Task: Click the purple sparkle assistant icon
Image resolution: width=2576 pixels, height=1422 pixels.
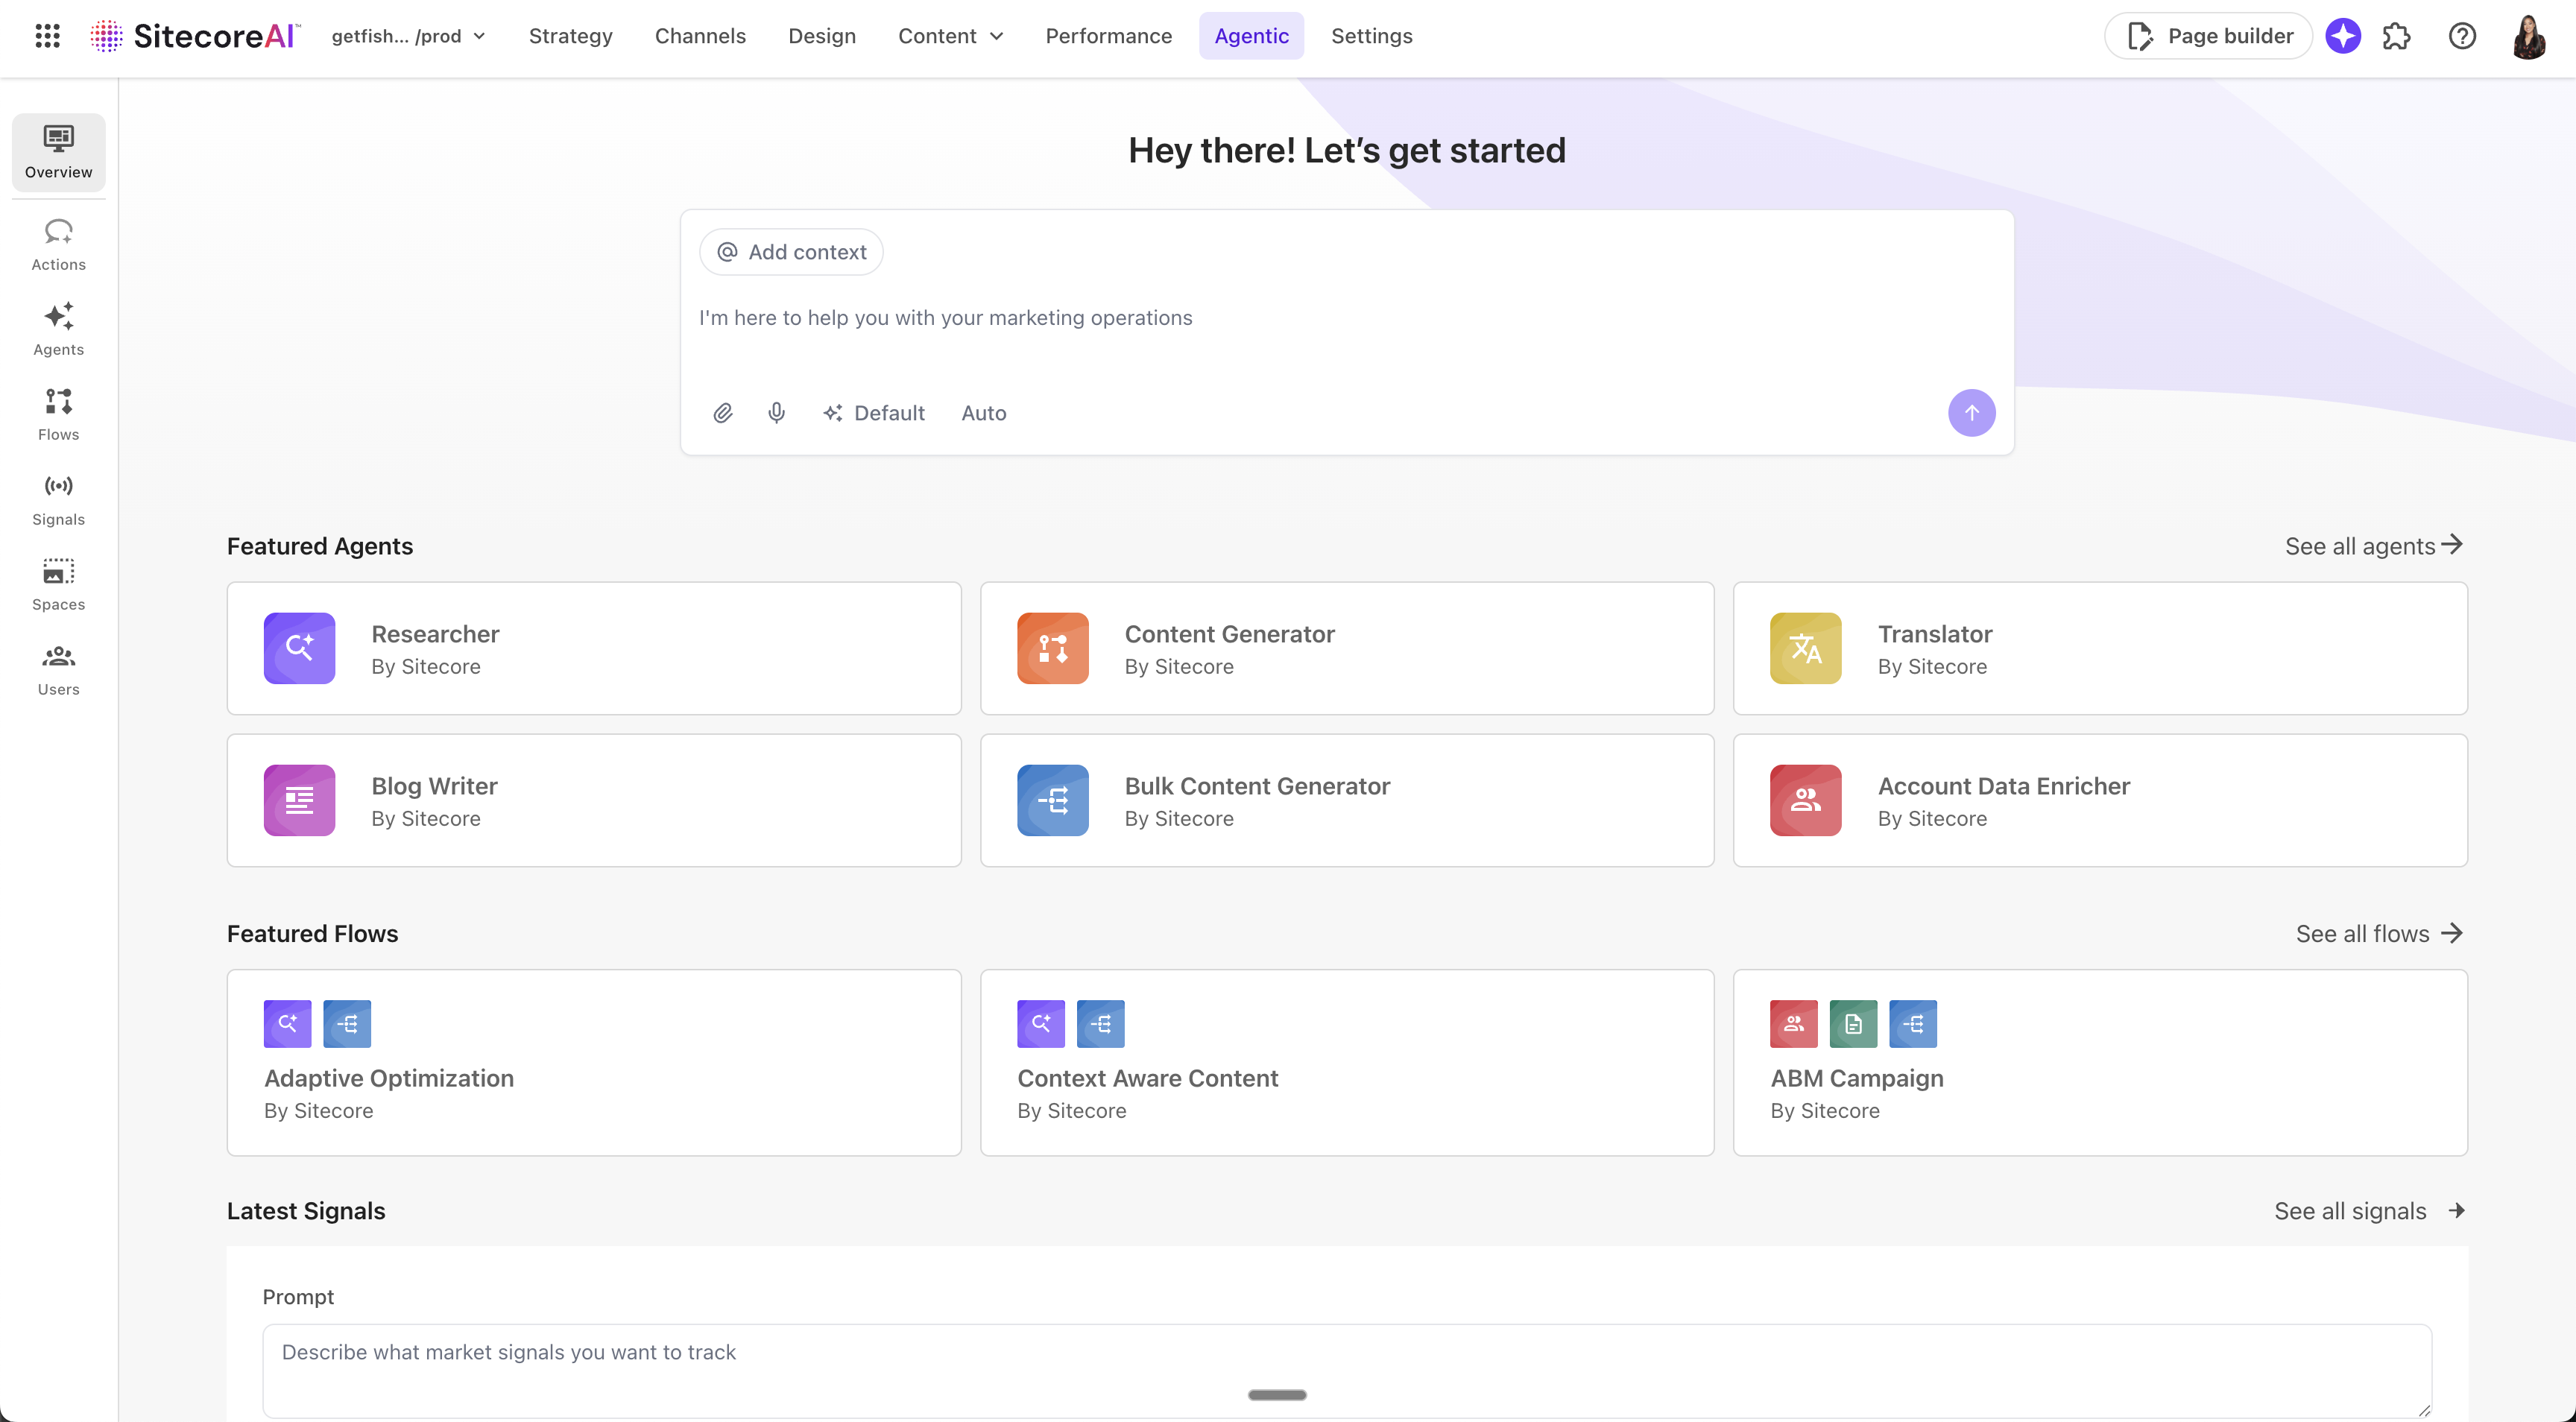Action: point(2343,35)
